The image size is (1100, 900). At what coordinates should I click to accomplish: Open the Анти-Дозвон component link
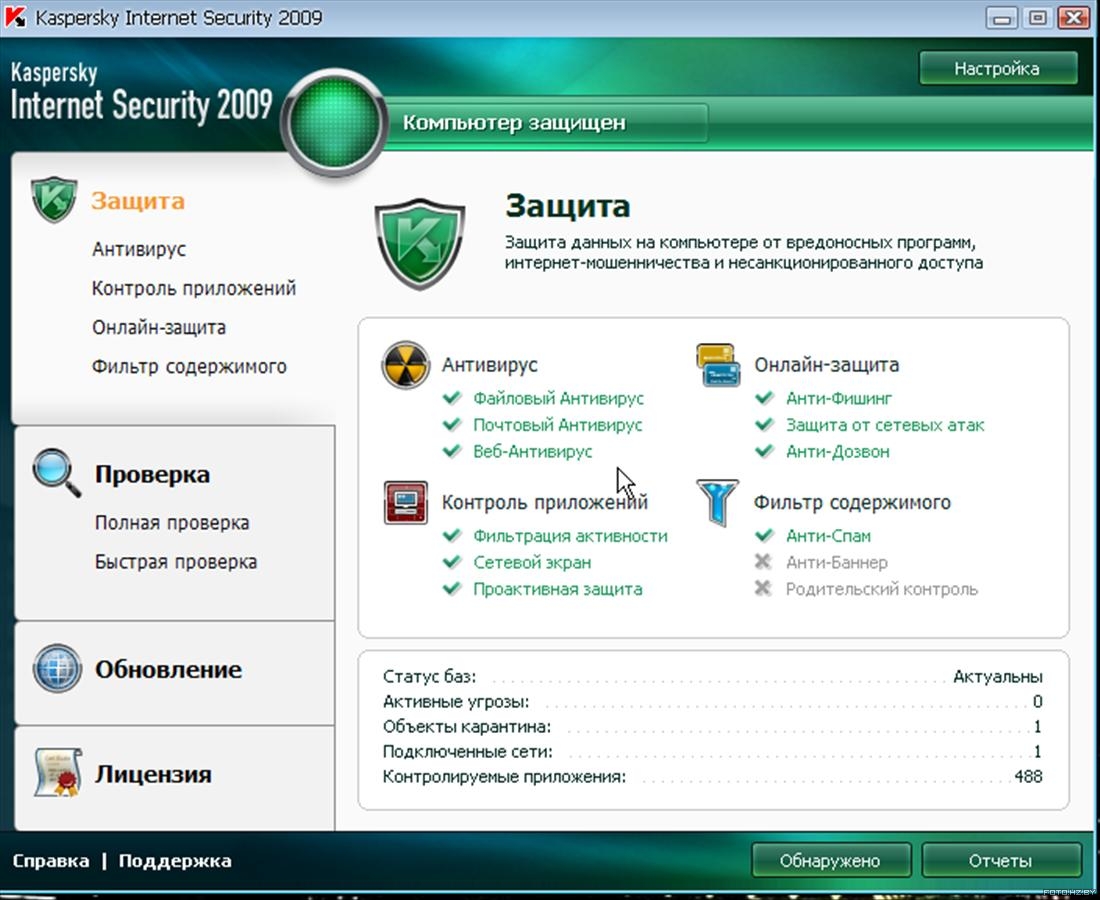tap(838, 452)
